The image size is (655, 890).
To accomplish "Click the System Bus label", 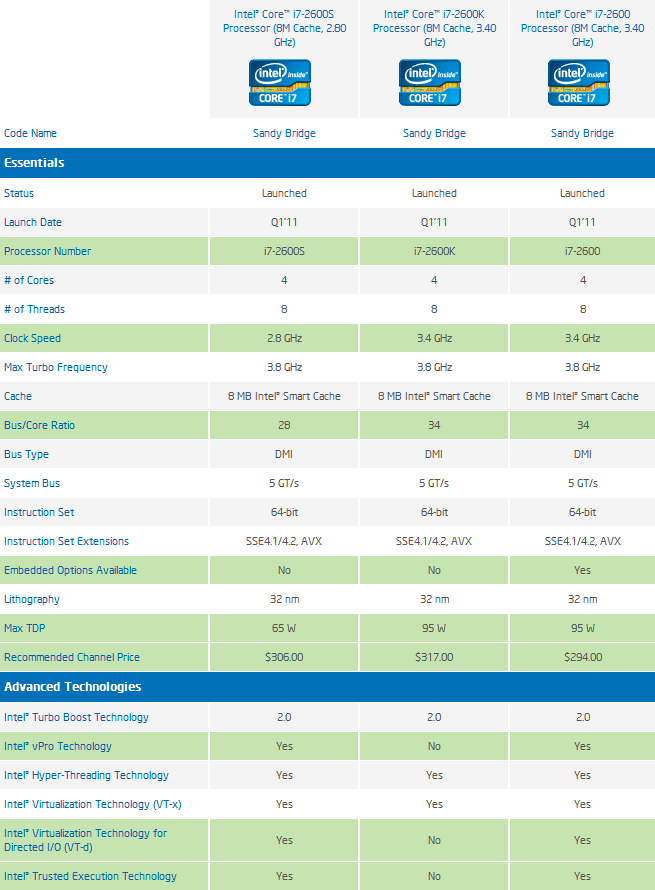I will pos(32,483).
